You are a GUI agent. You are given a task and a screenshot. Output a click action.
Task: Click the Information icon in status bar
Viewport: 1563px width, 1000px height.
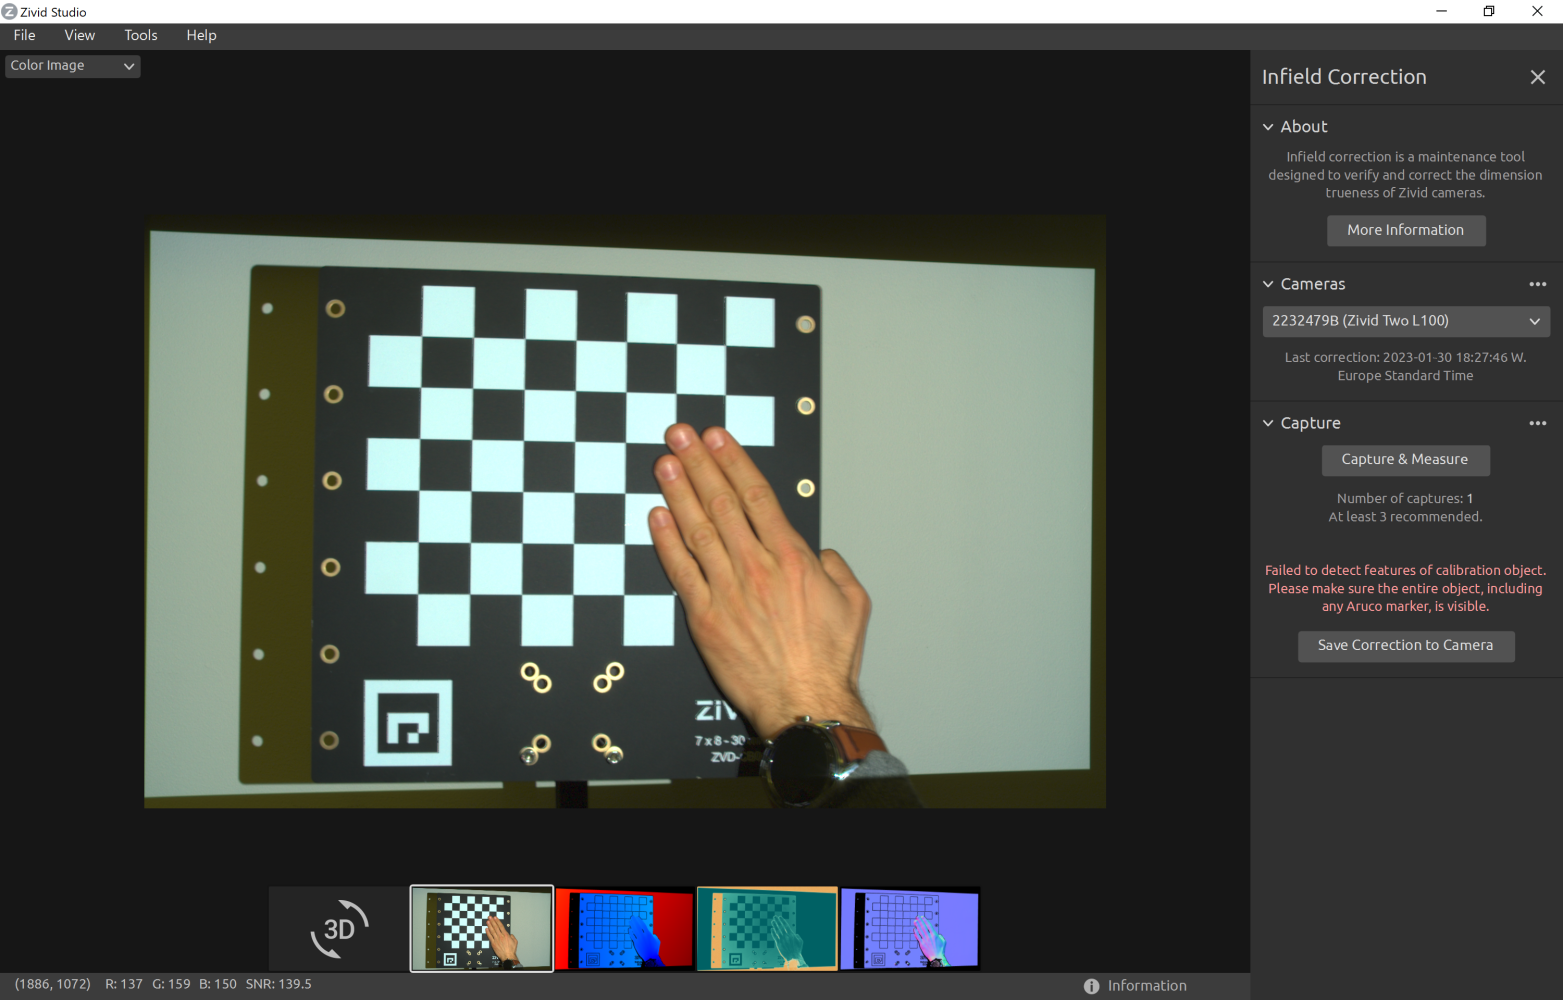(1091, 986)
